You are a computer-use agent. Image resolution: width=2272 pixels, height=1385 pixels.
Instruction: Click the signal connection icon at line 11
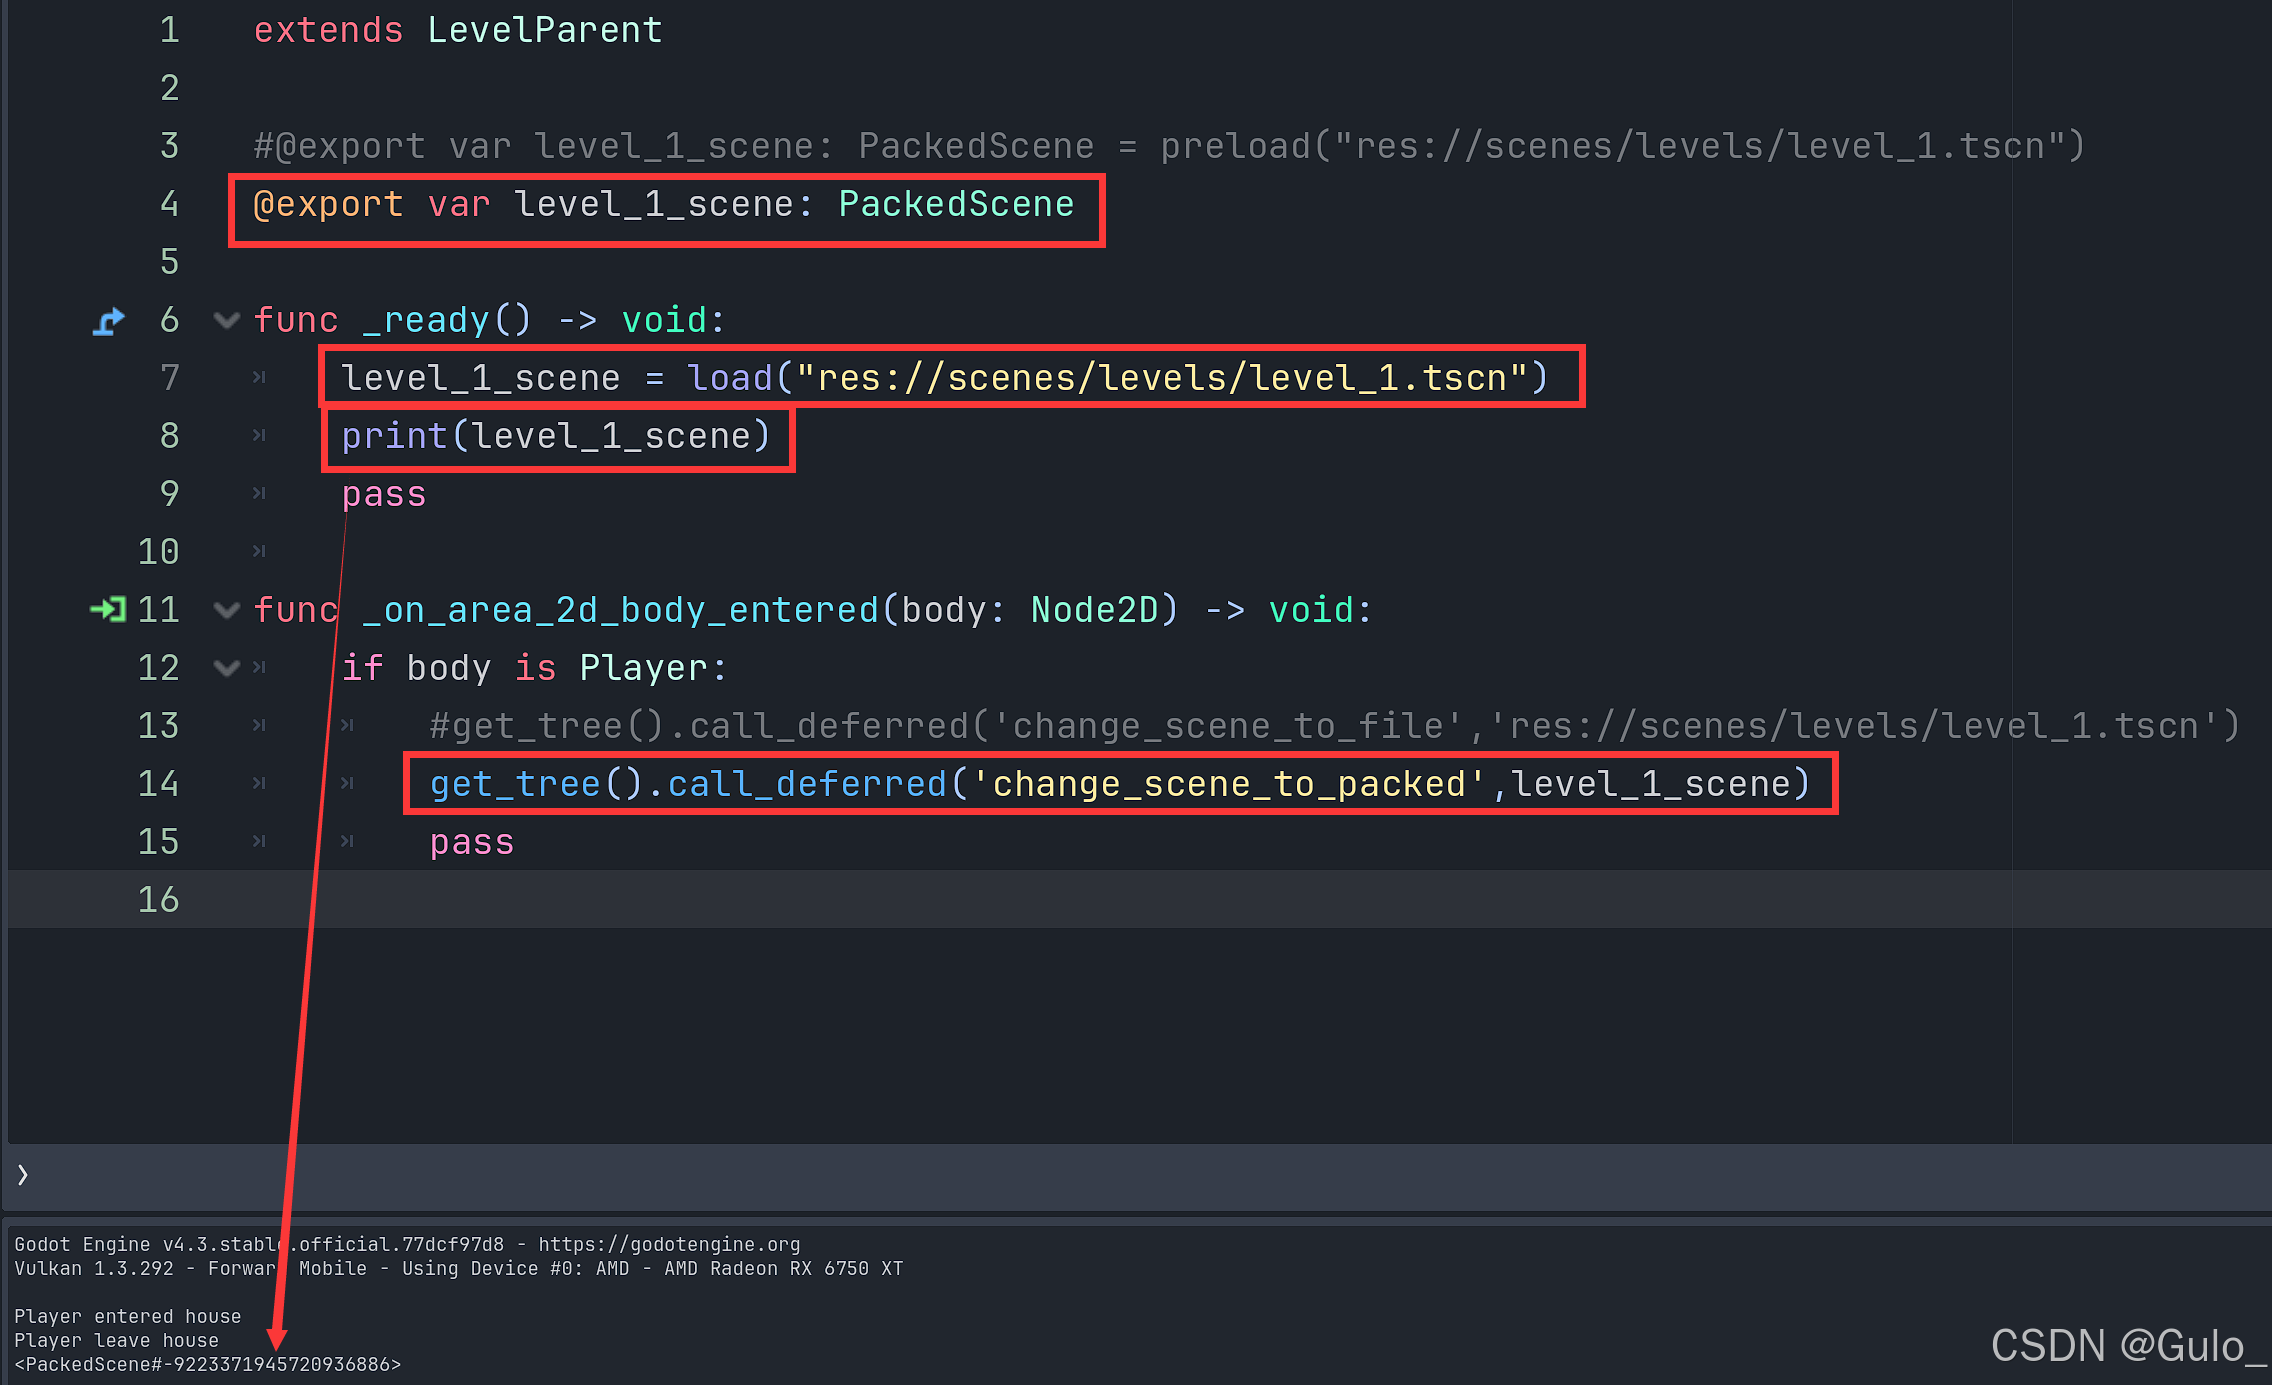pos(107,609)
